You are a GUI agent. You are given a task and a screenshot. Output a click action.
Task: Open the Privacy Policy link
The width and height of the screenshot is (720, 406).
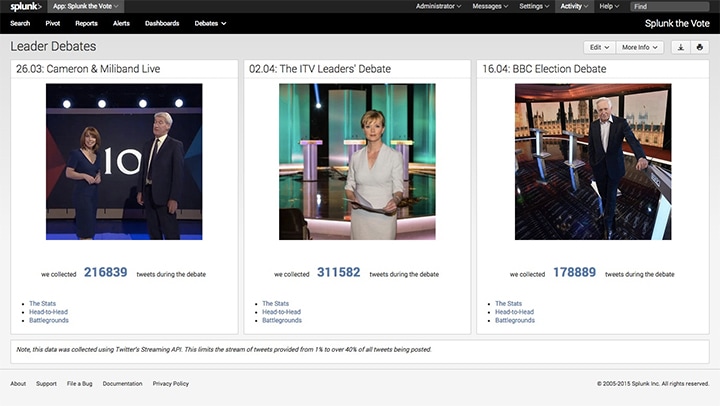(x=171, y=383)
